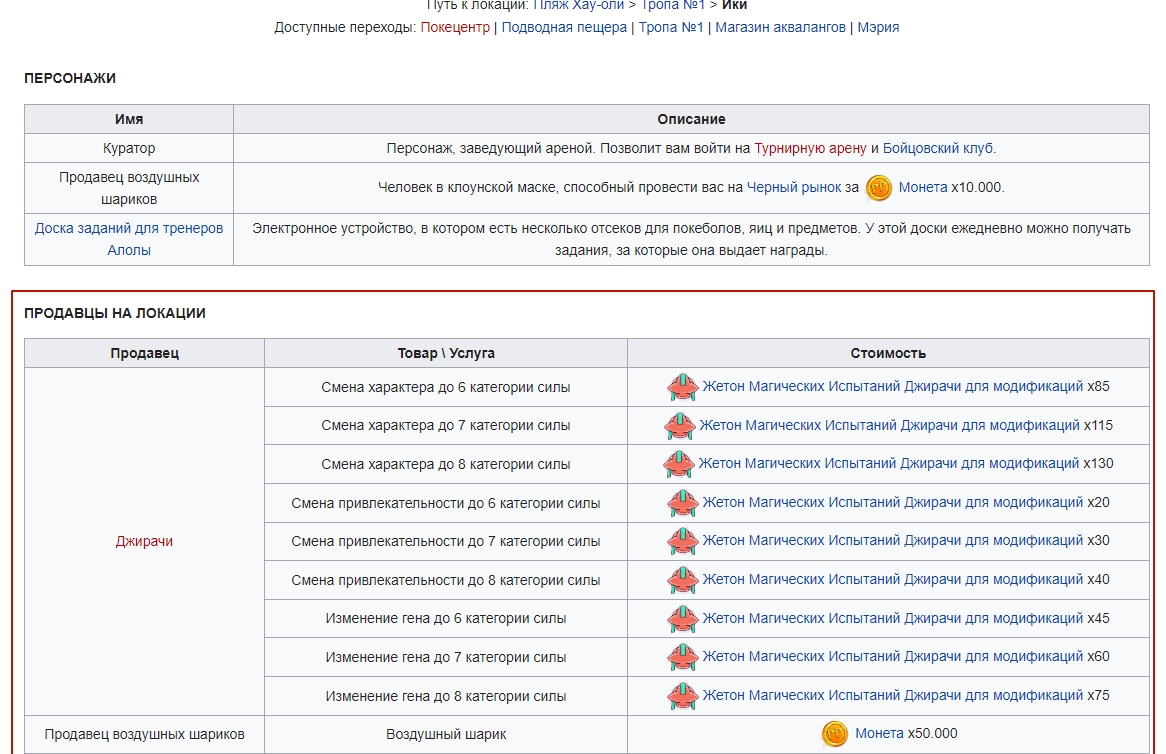
Task: Open the Магазин аквалангов link
Action: click(780, 28)
